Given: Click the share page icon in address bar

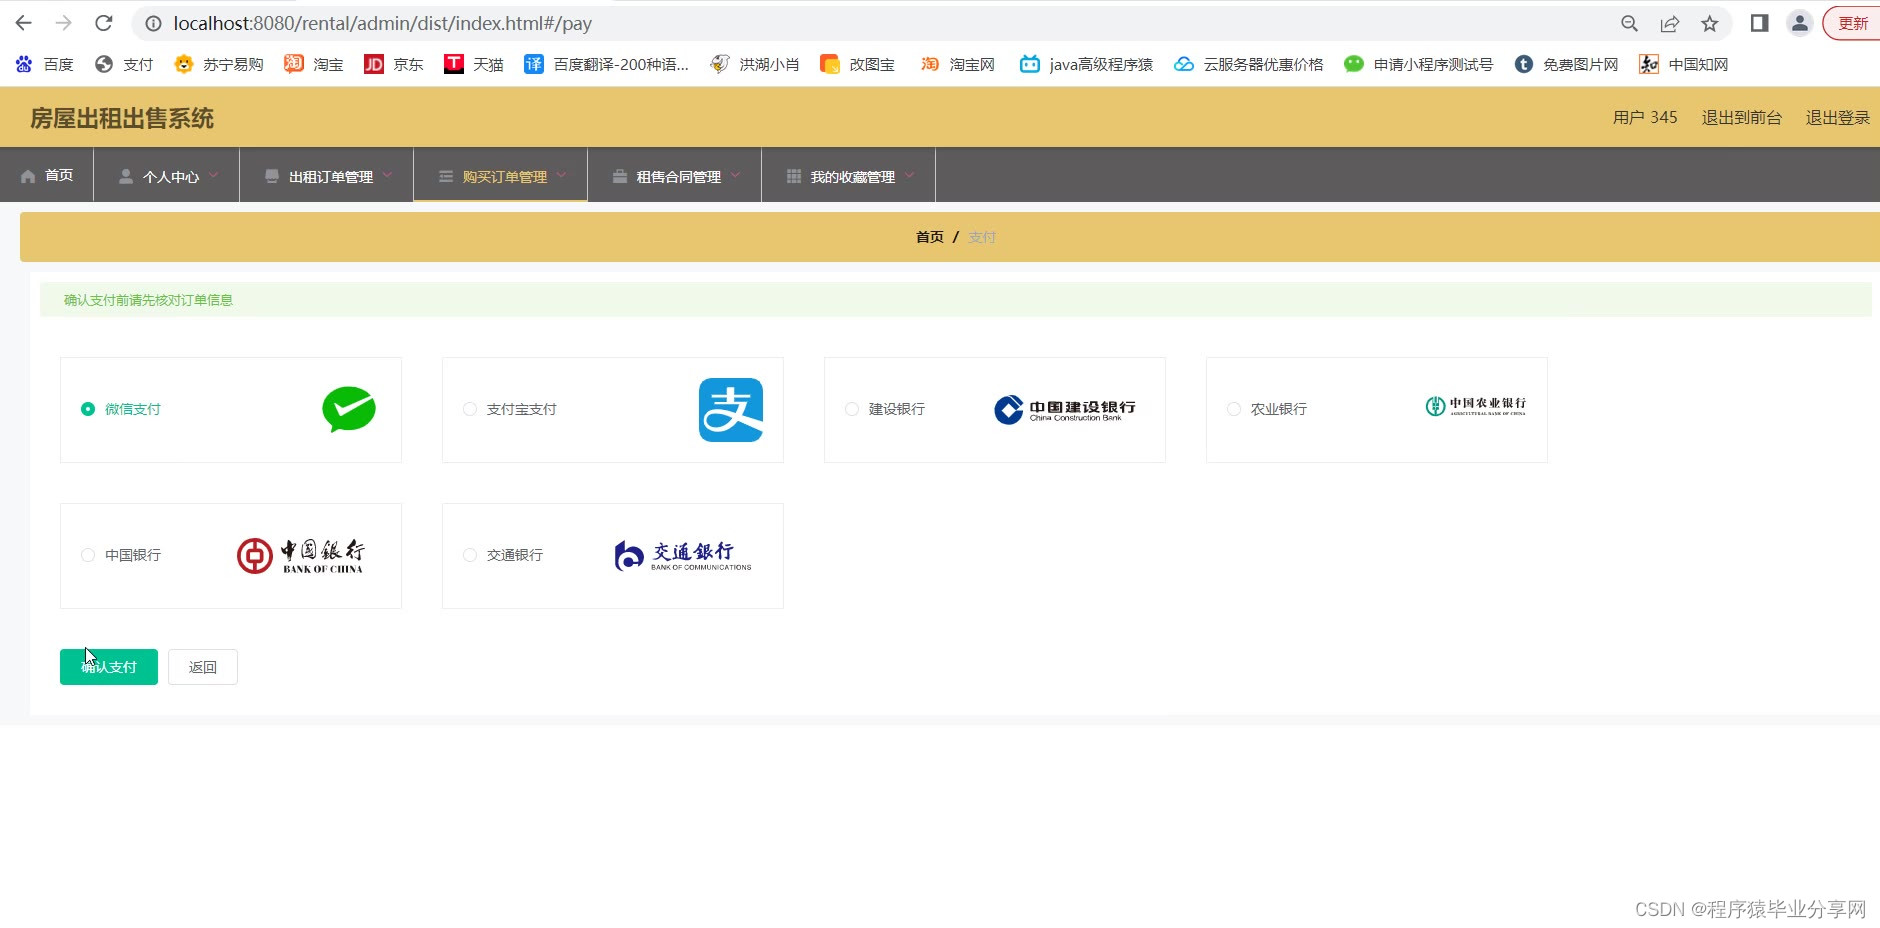Looking at the screenshot, I should pos(1669,23).
